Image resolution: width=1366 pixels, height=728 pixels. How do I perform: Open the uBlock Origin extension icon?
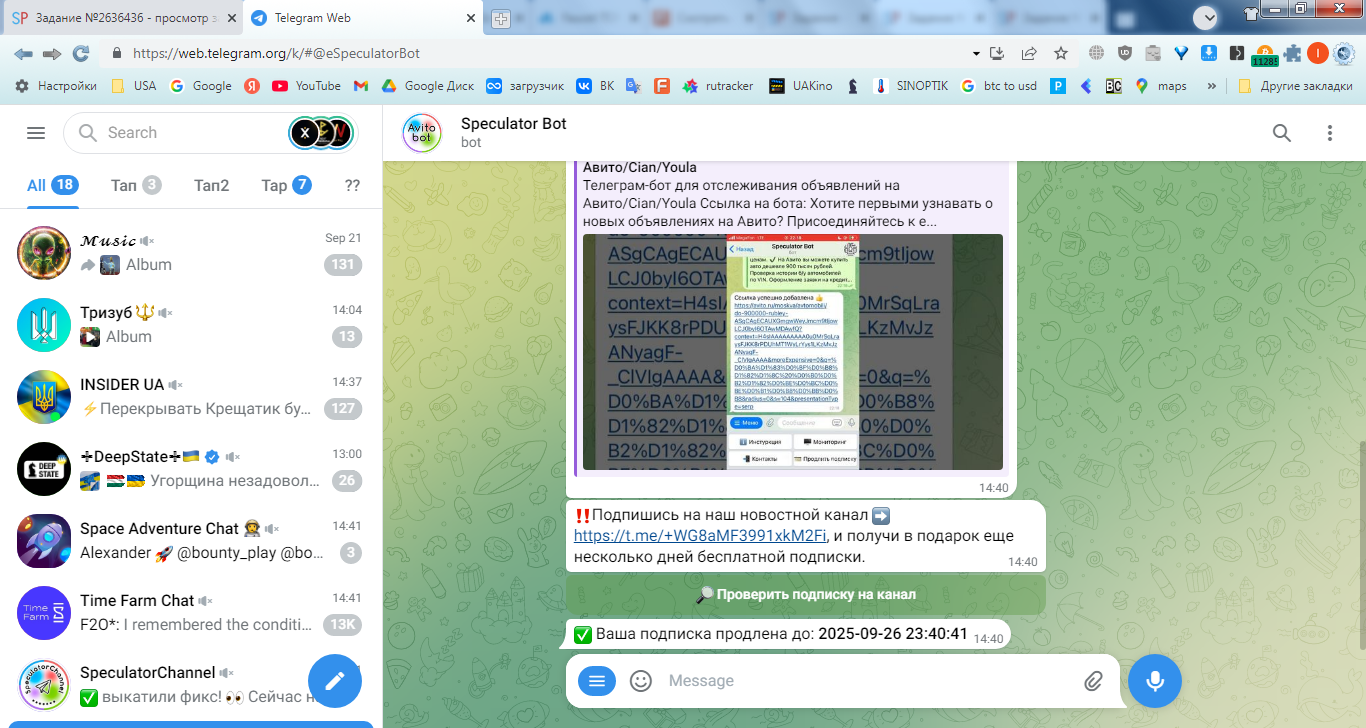tap(1125, 53)
